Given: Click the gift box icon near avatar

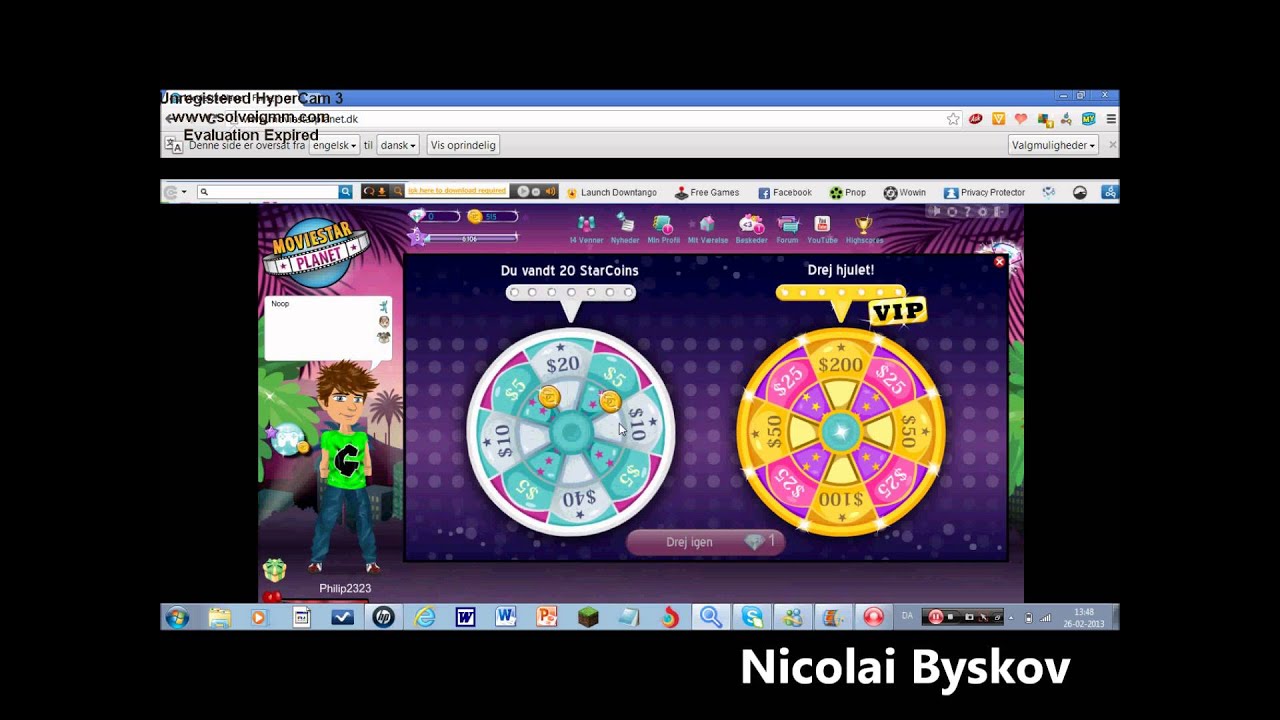Looking at the screenshot, I should [274, 570].
